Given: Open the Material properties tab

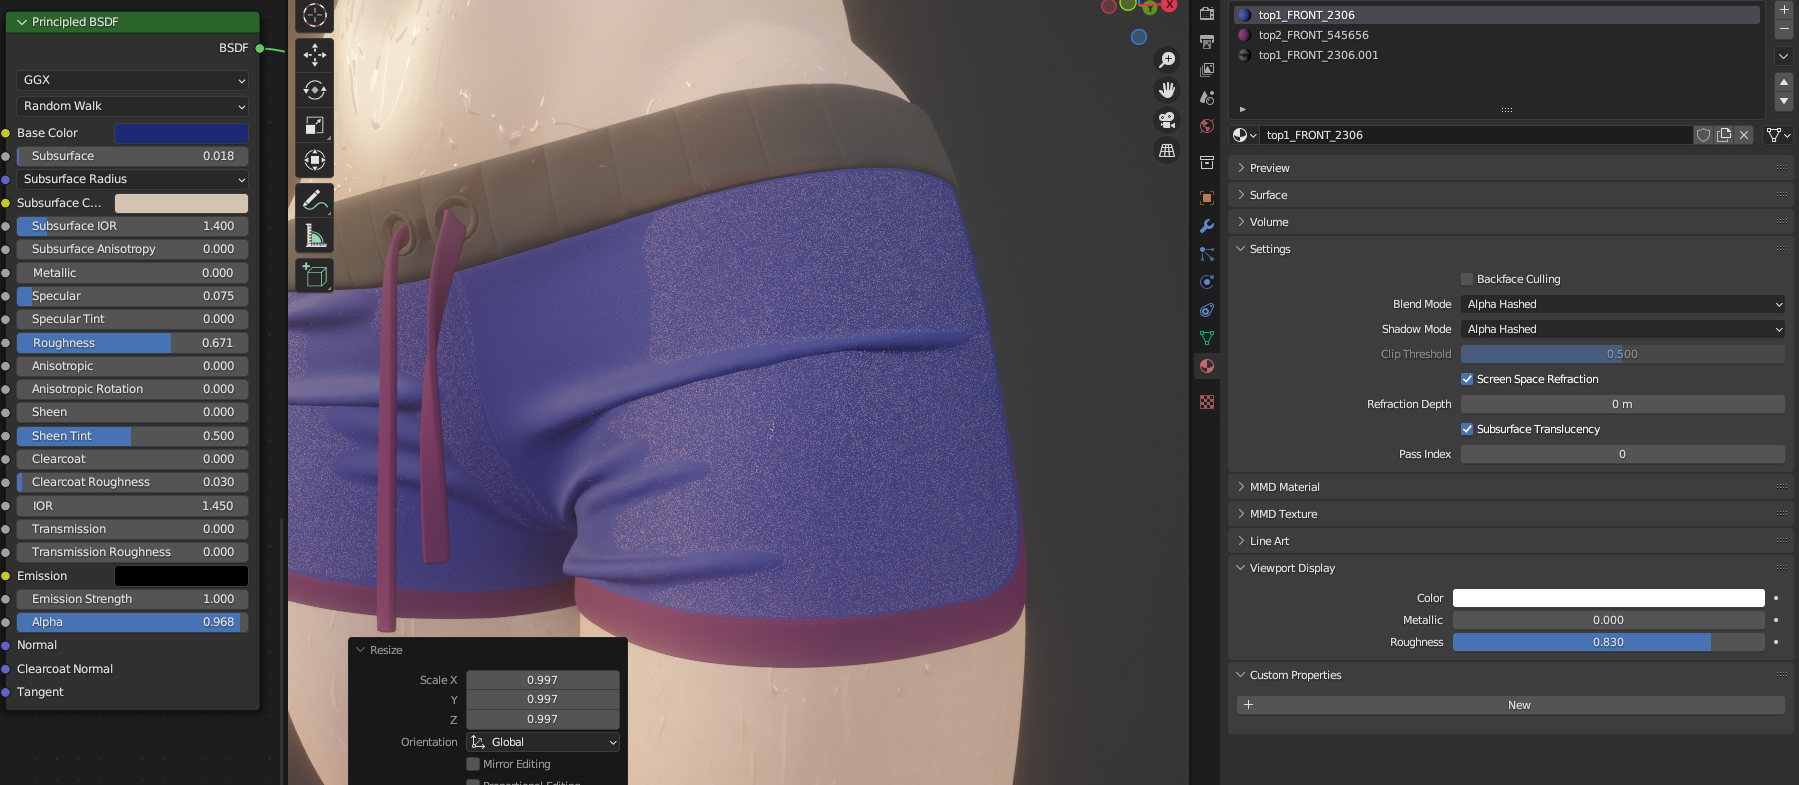Looking at the screenshot, I should [1207, 366].
